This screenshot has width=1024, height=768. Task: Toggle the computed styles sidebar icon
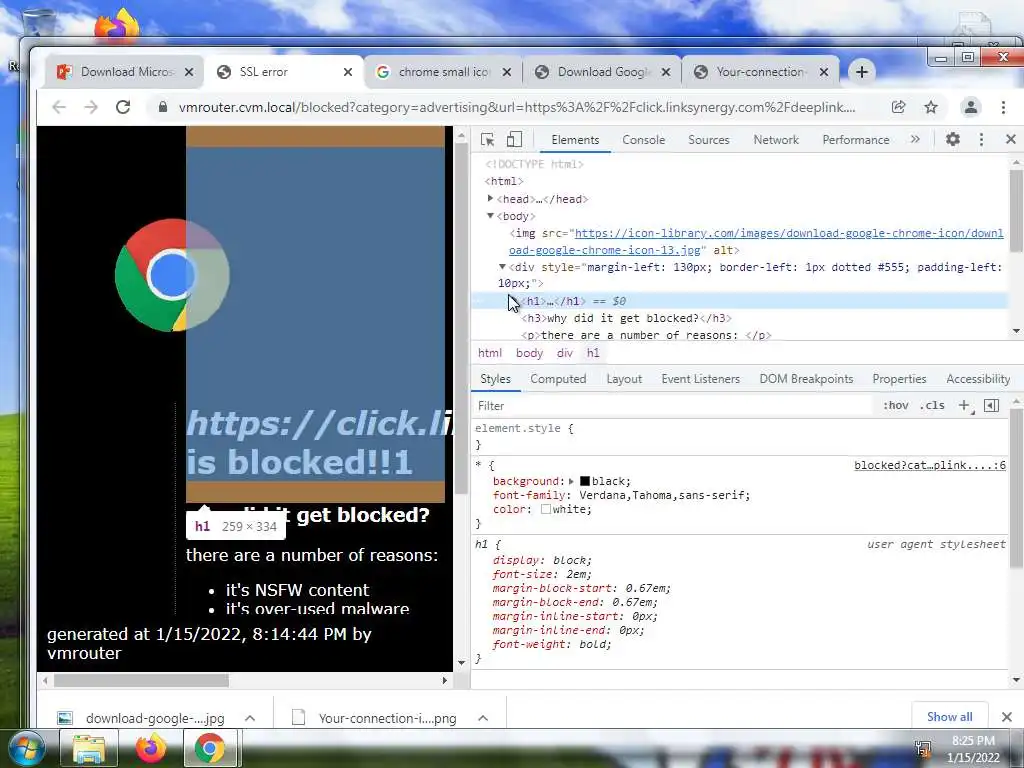click(x=991, y=406)
